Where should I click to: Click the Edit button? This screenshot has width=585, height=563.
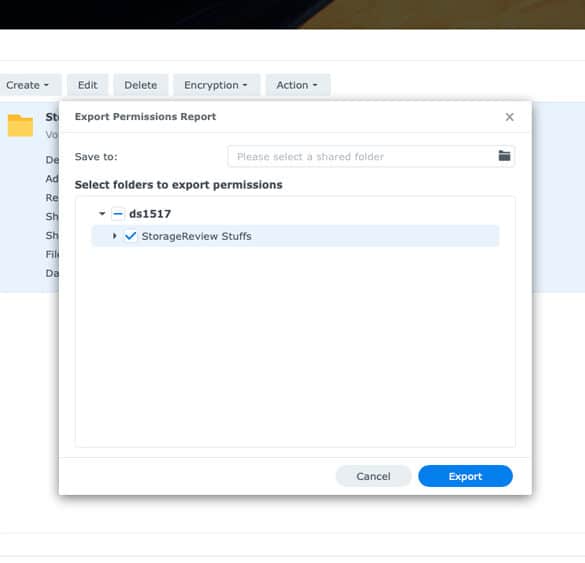(x=87, y=85)
